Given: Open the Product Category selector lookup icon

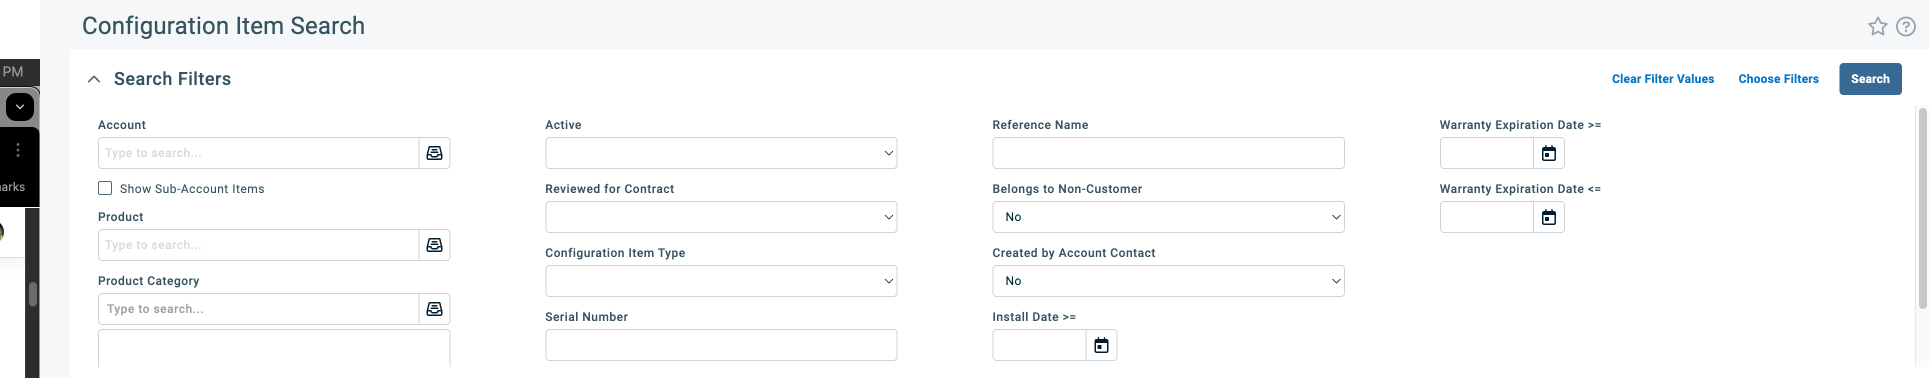Looking at the screenshot, I should [434, 309].
